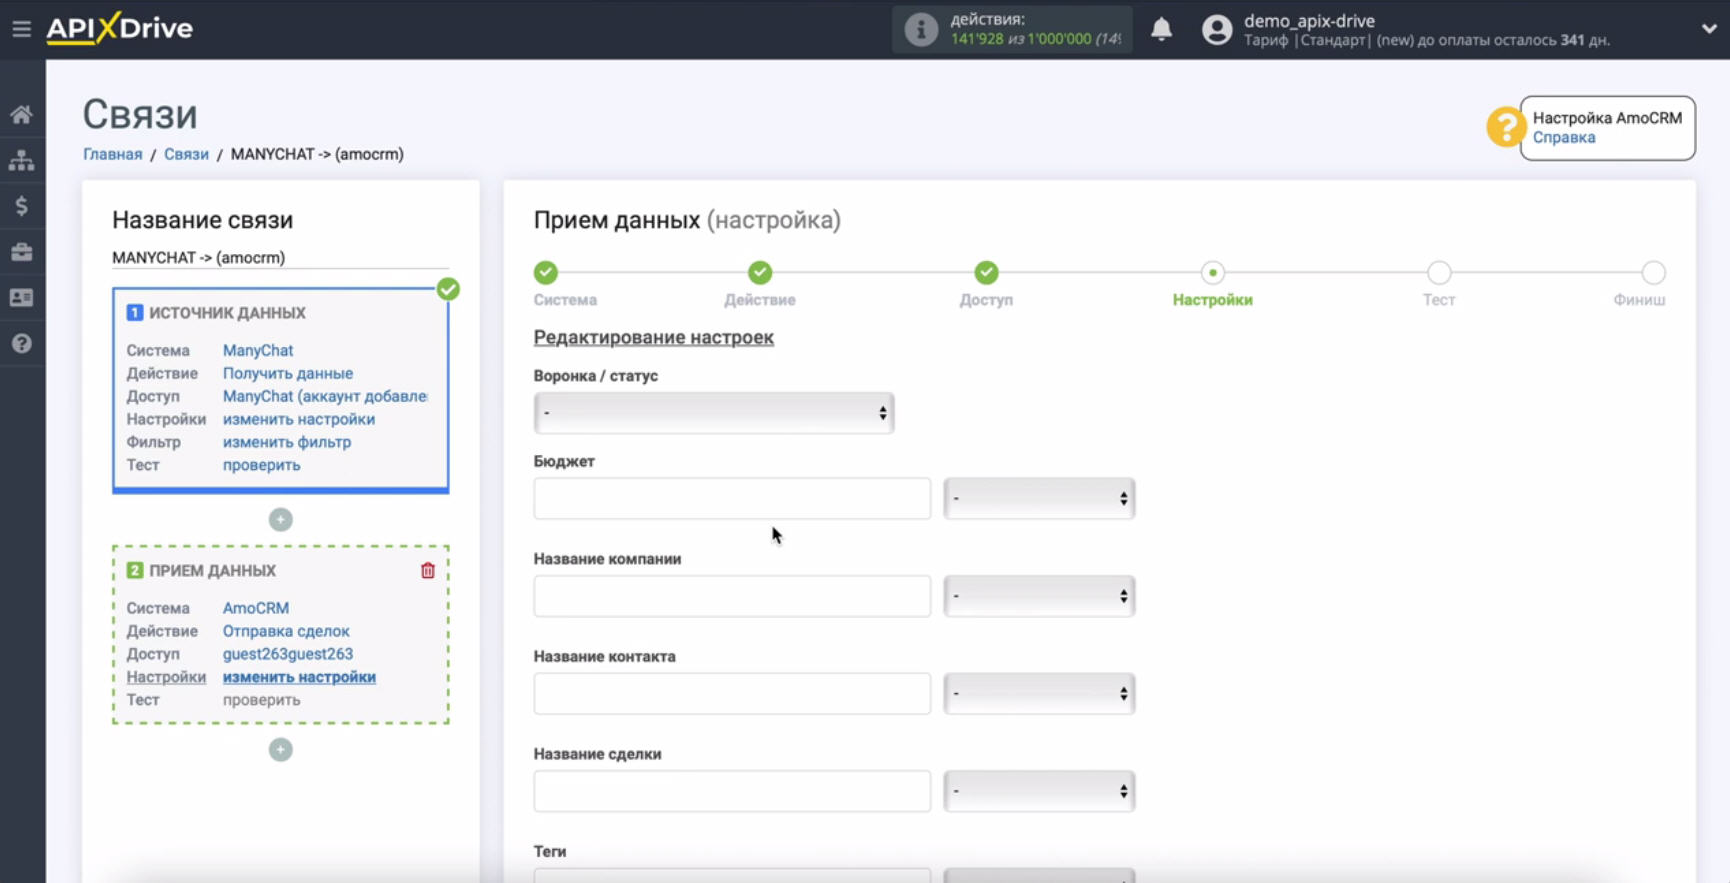
Task: Go to the Тест step
Action: 1439,272
